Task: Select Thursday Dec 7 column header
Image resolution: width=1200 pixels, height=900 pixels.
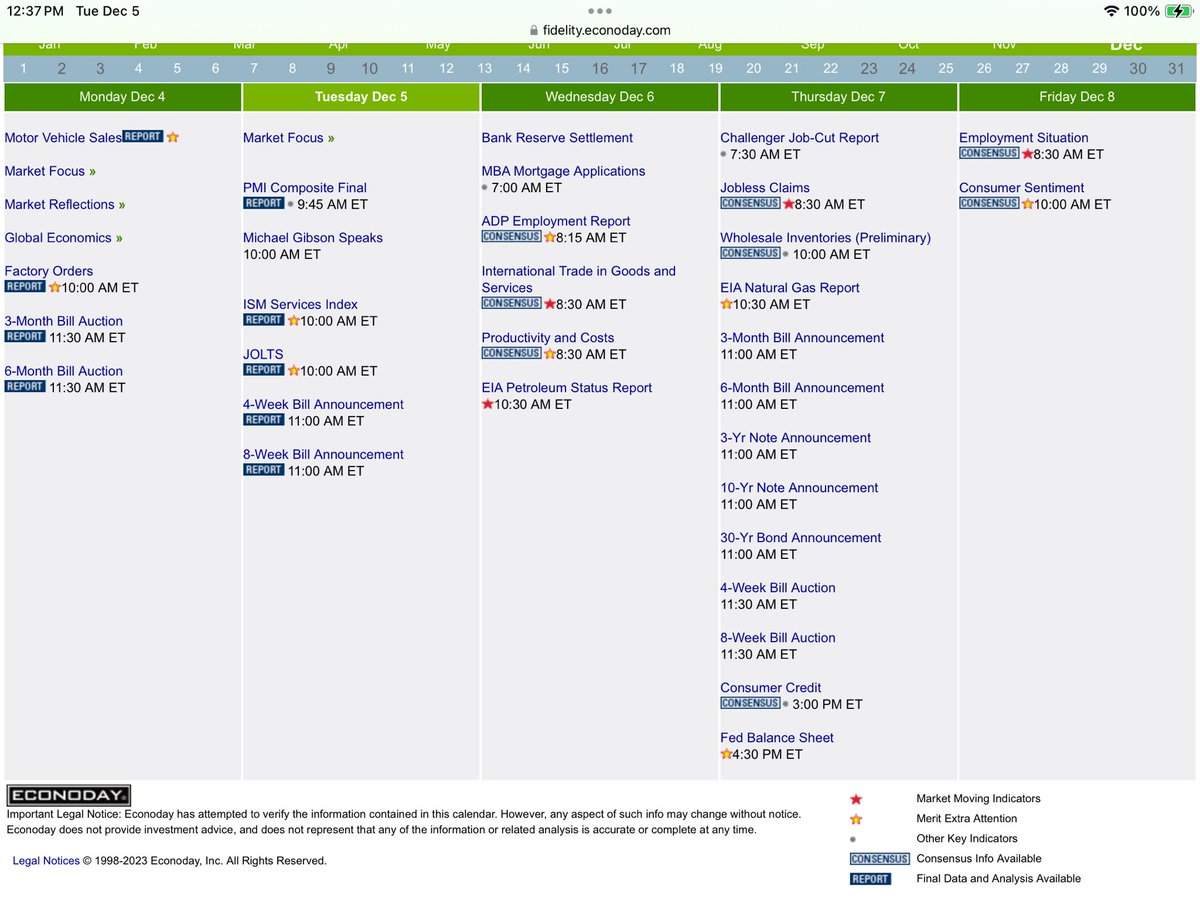Action: pos(838,97)
